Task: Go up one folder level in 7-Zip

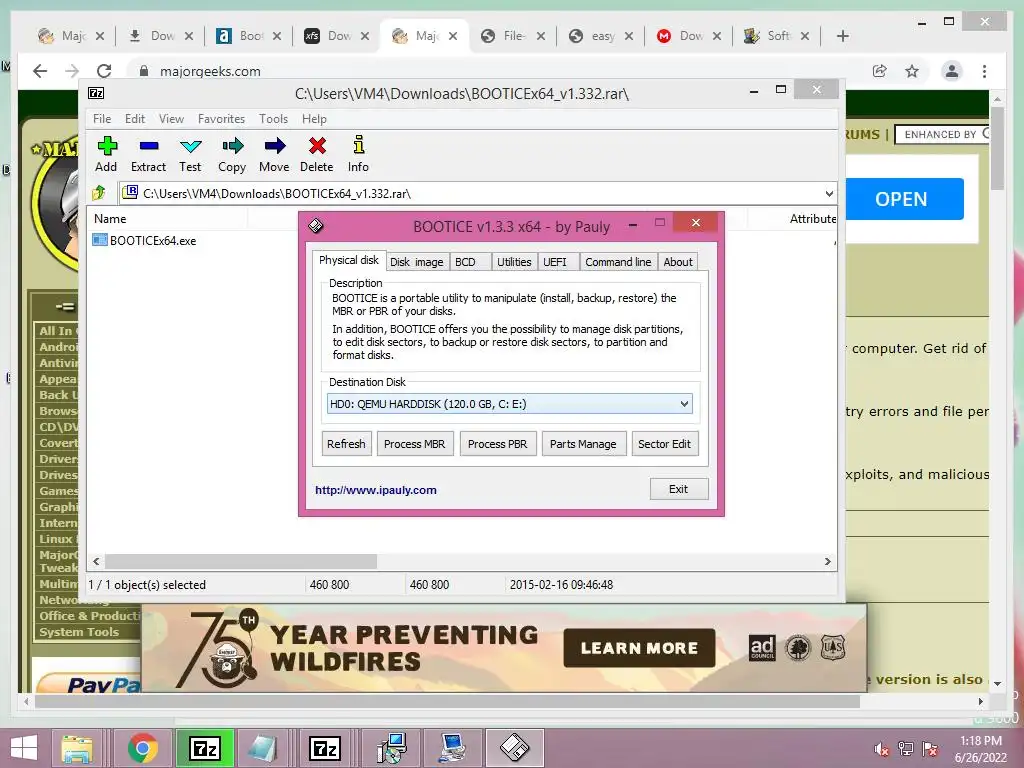Action: (99, 193)
